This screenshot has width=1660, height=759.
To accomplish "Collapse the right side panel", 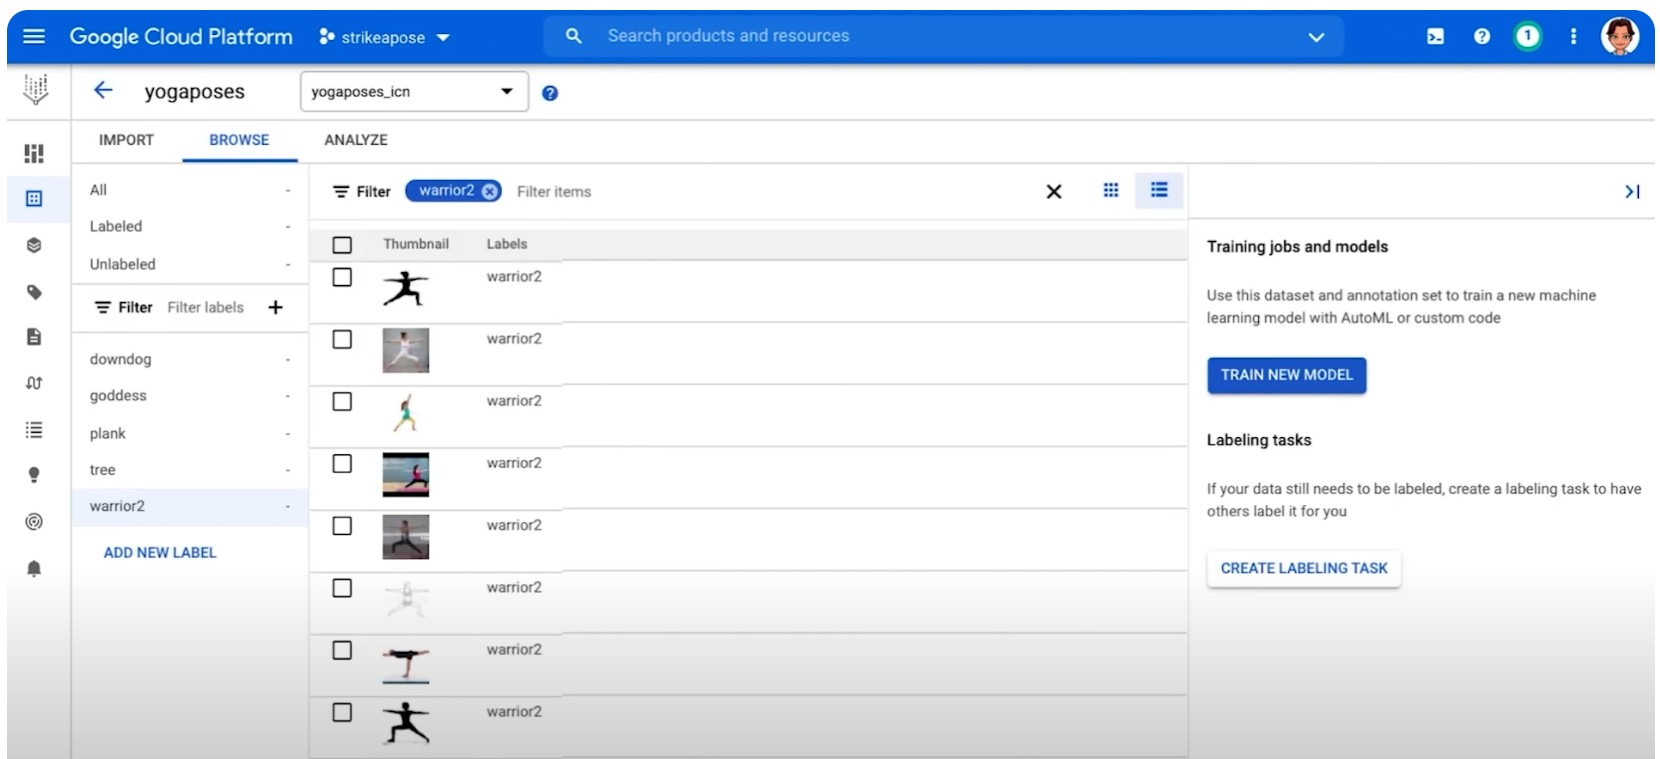I will click(1631, 191).
